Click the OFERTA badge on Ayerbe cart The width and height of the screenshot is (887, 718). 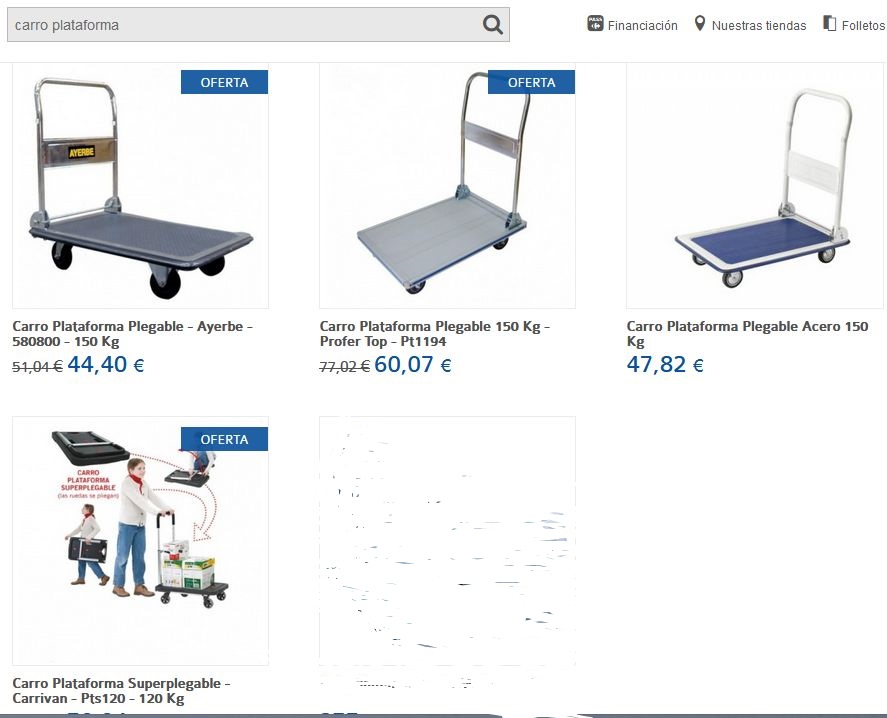[225, 82]
